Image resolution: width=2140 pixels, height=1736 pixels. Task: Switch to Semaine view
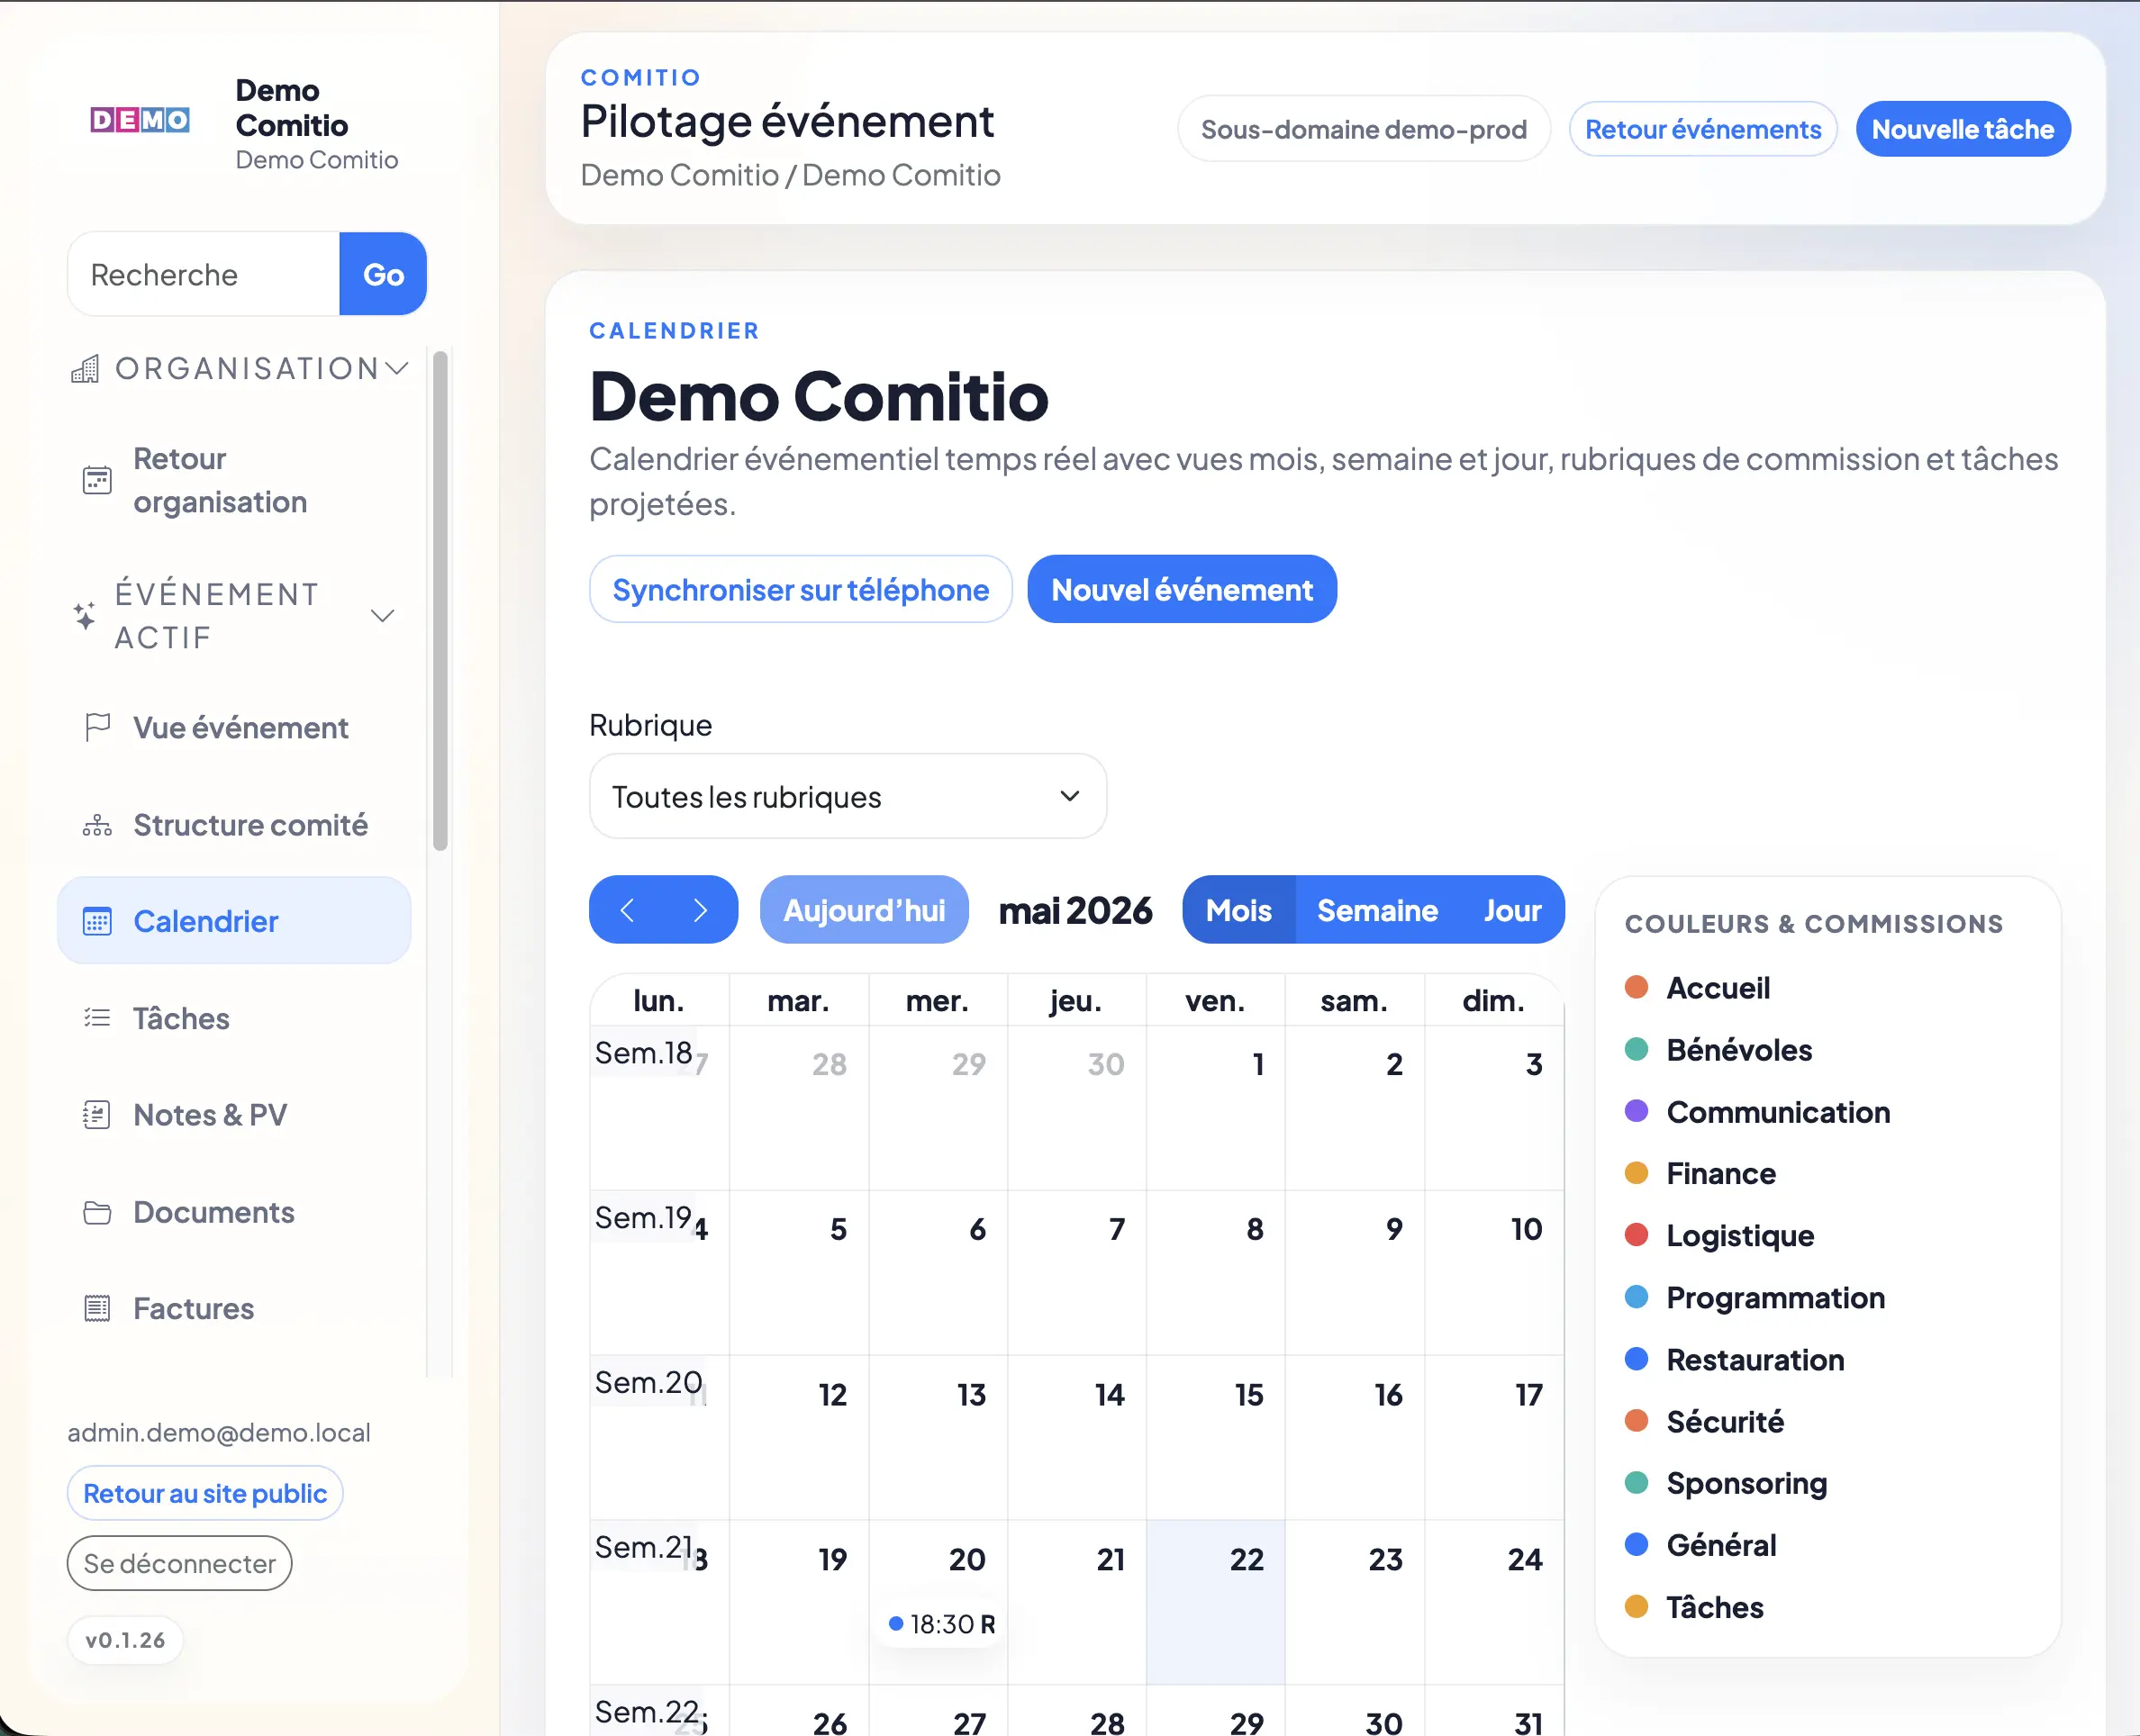1377,910
